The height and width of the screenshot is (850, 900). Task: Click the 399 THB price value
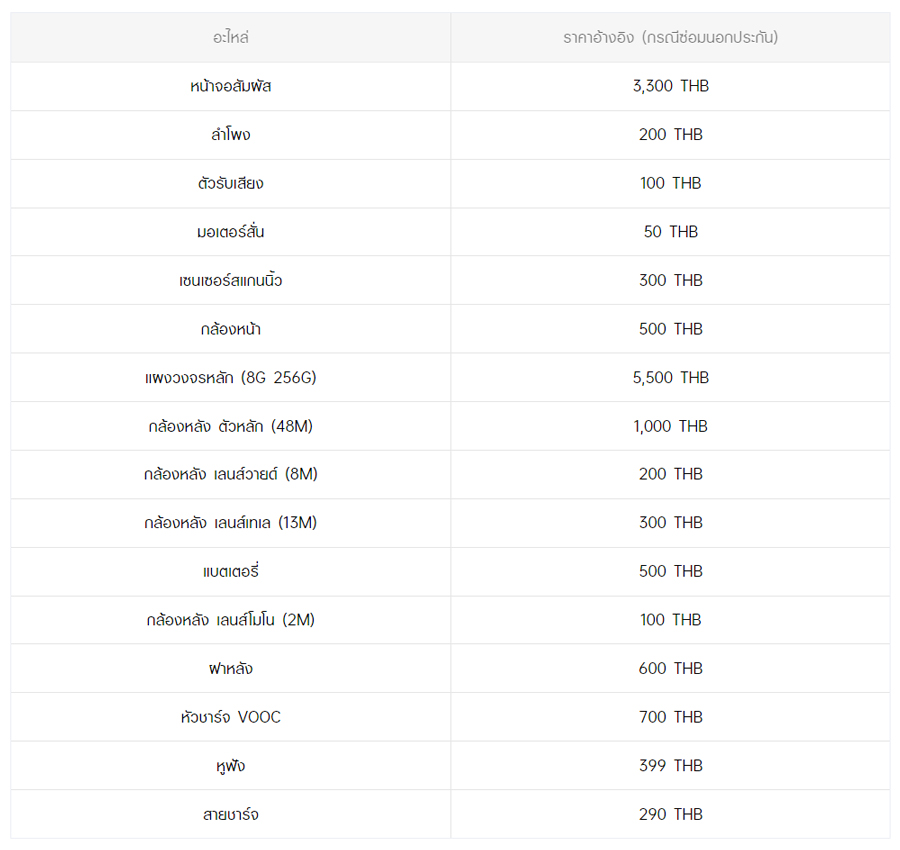pyautogui.click(x=670, y=766)
